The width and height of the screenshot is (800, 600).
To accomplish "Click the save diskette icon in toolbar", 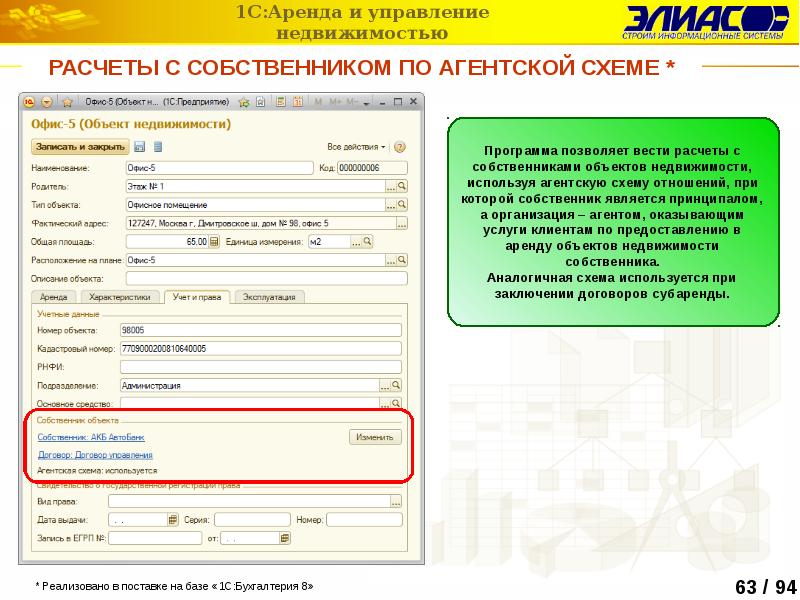I will pyautogui.click(x=137, y=147).
